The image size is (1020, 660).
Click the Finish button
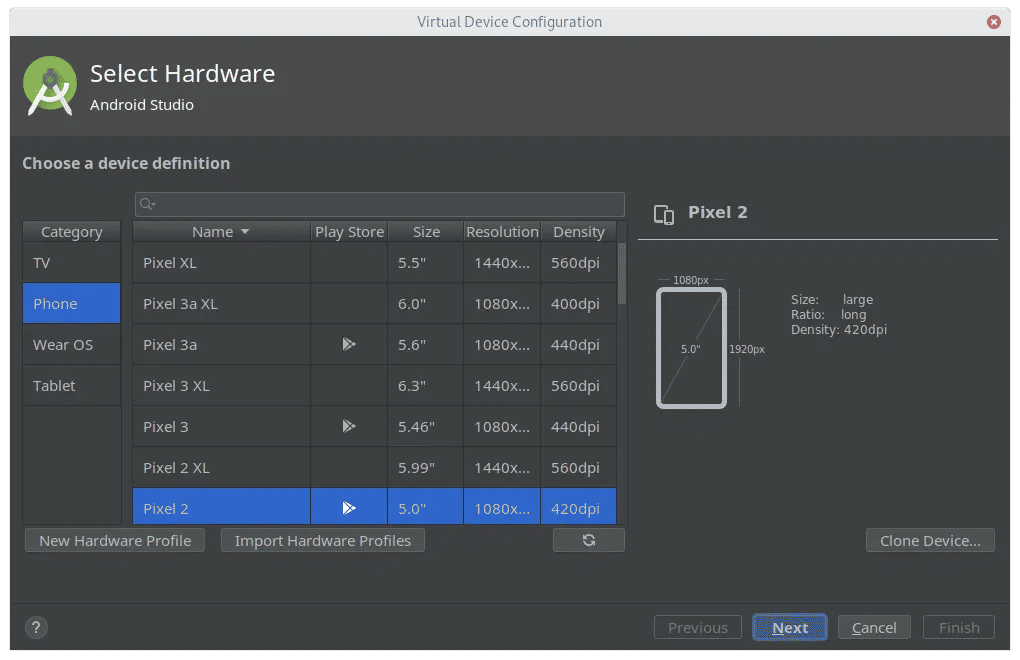coord(959,627)
